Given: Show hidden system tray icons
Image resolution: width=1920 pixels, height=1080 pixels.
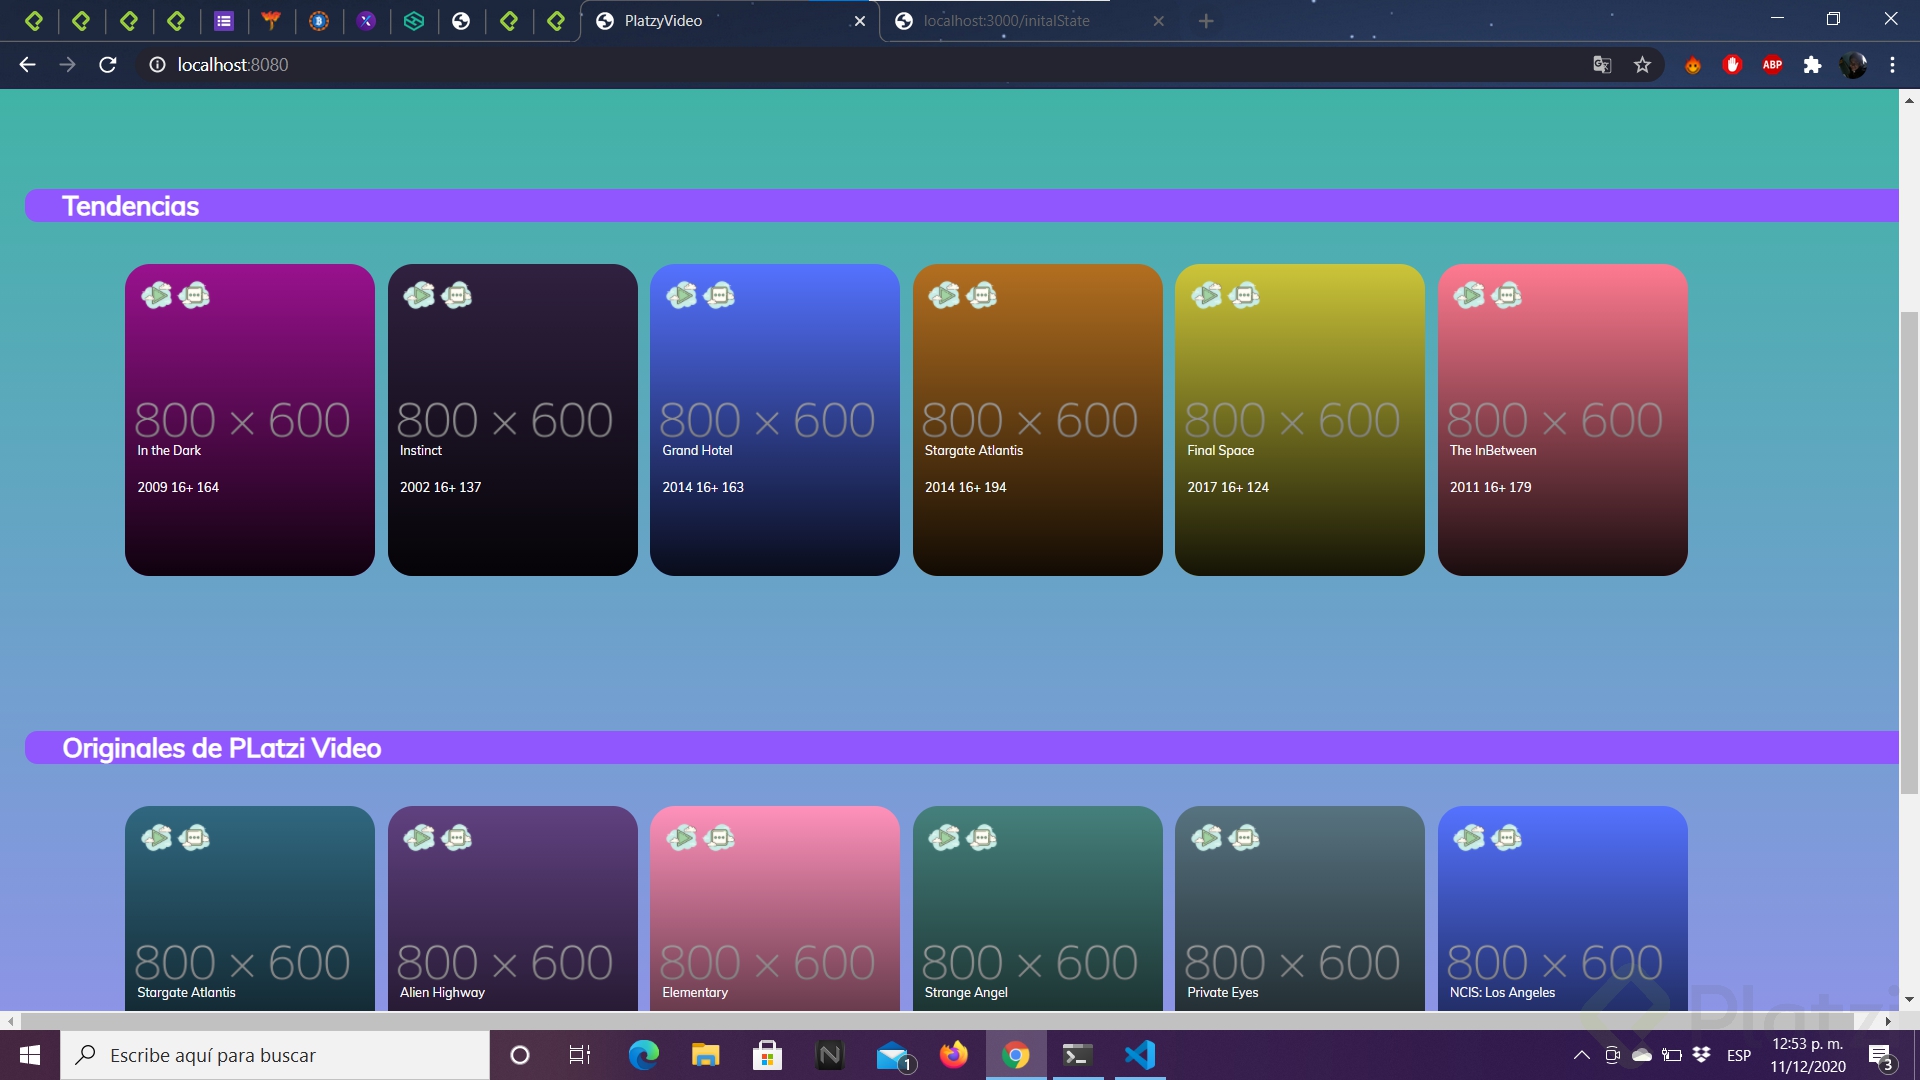Looking at the screenshot, I should [1581, 1055].
